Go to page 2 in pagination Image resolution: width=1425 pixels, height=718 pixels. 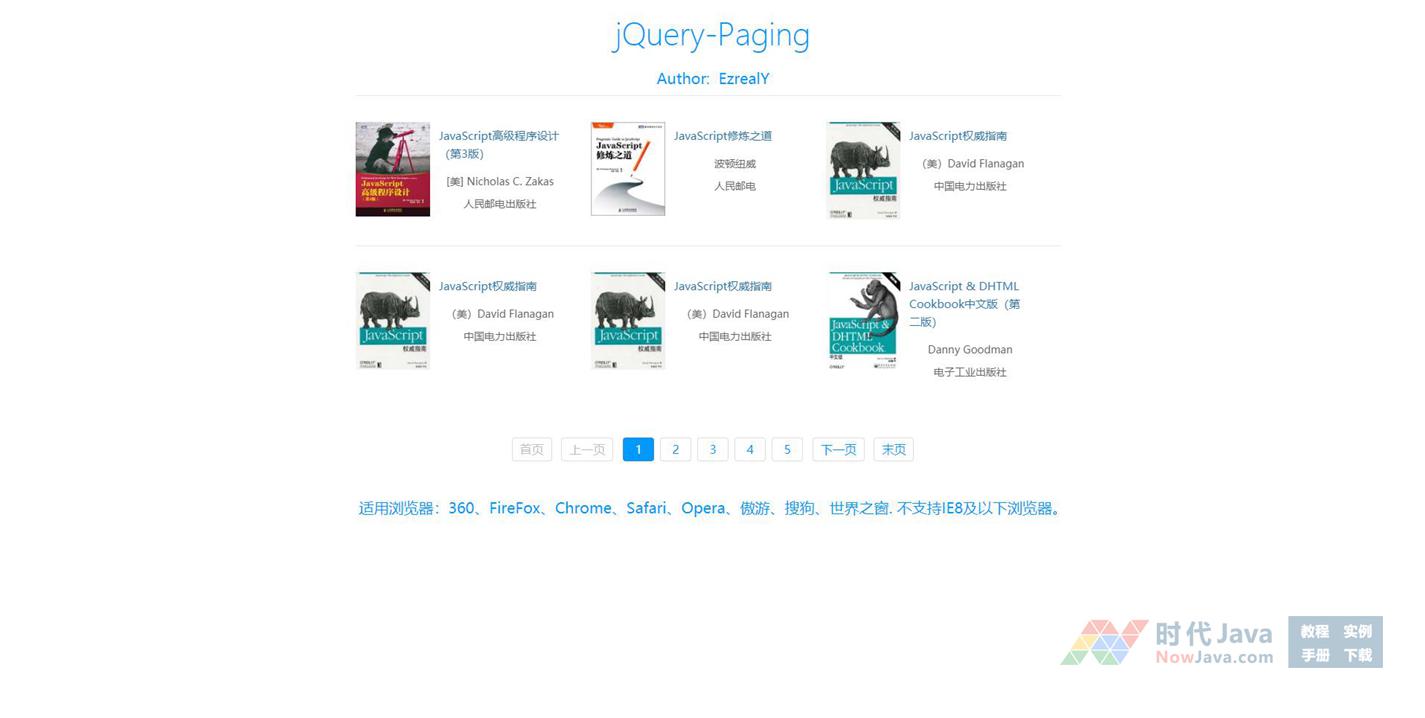[675, 450]
